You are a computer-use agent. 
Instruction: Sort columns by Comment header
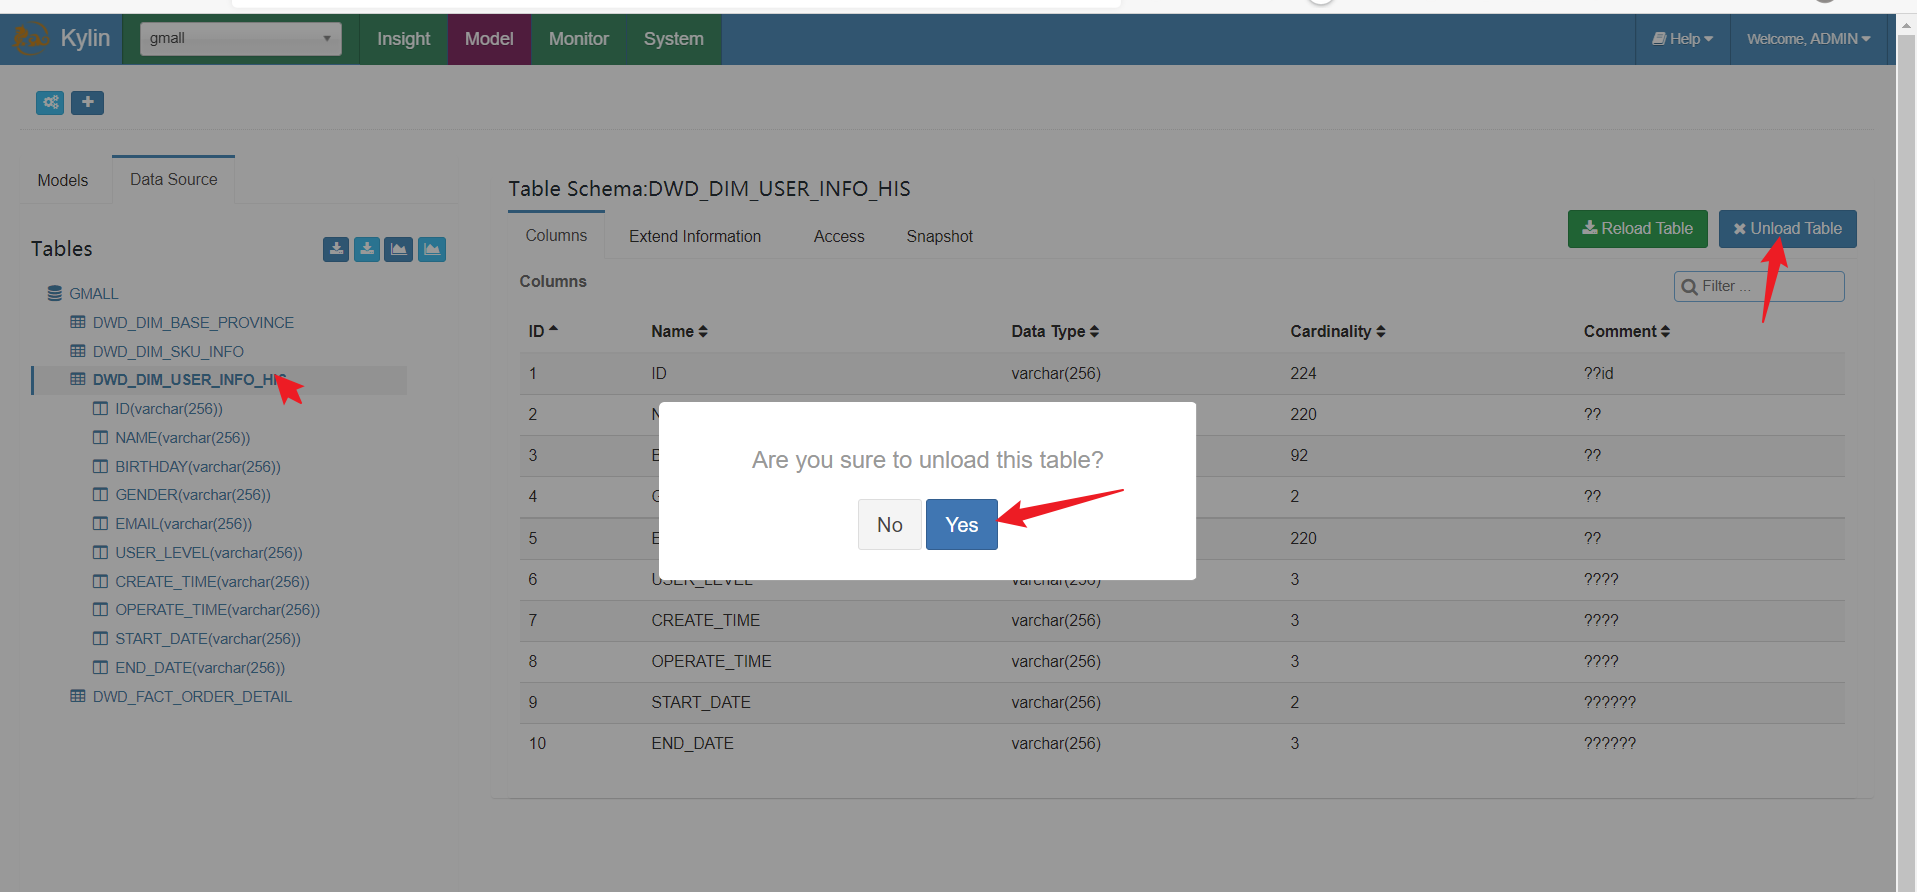pyautogui.click(x=1627, y=331)
